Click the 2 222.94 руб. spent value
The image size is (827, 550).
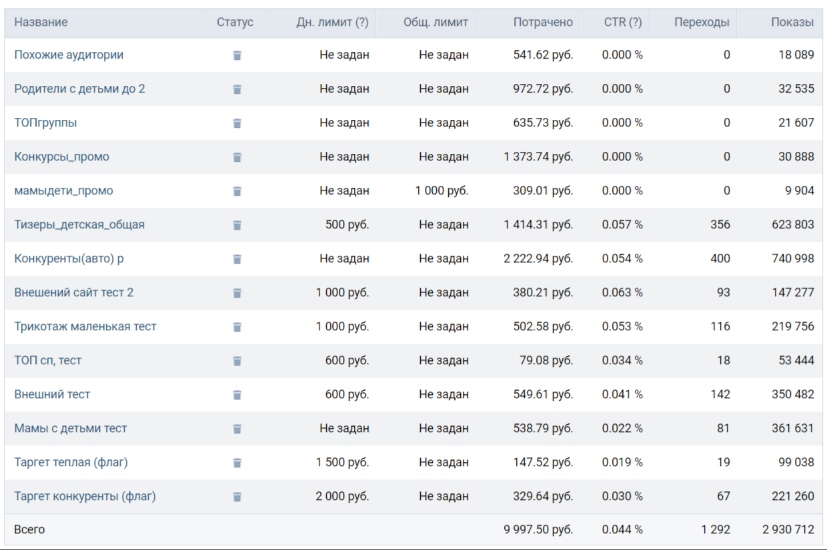(x=538, y=258)
